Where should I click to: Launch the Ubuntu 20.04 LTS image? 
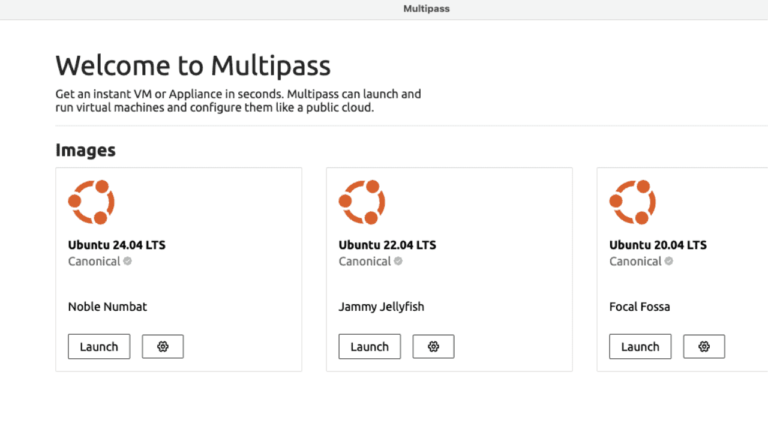tap(640, 346)
